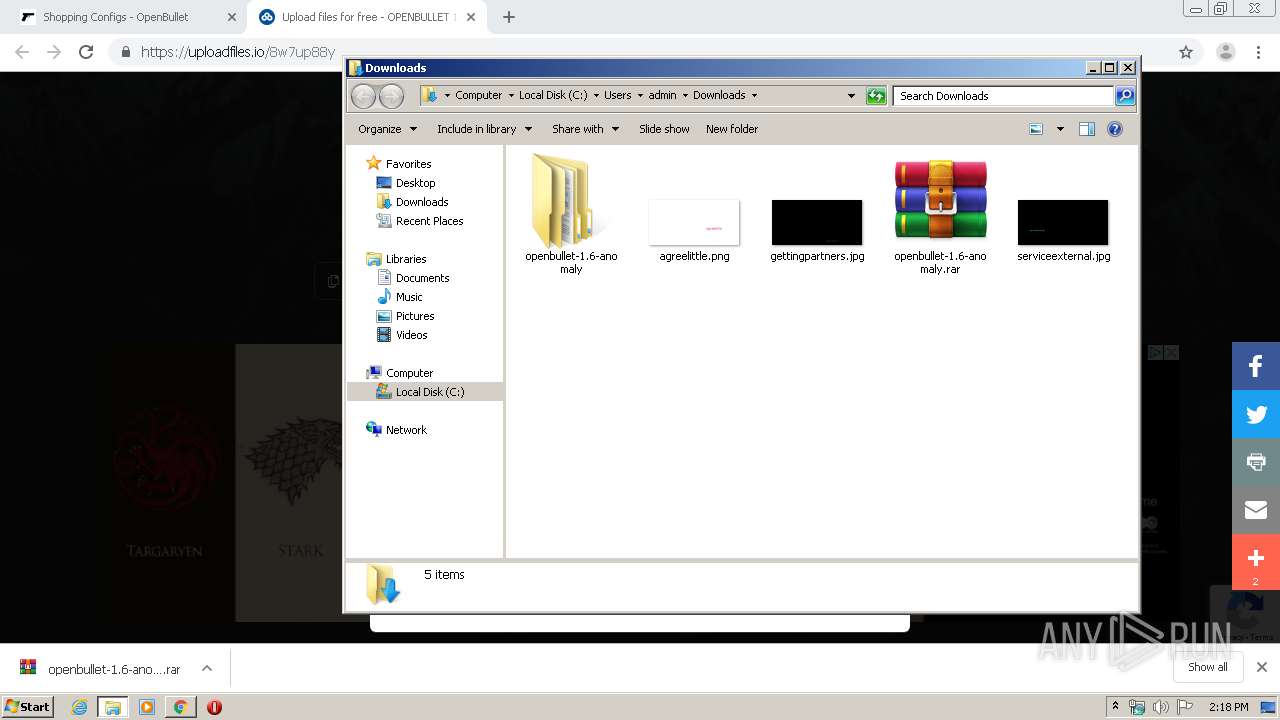This screenshot has height=720, width=1280.
Task: Open the Windows Start menu
Action: pos(28,706)
